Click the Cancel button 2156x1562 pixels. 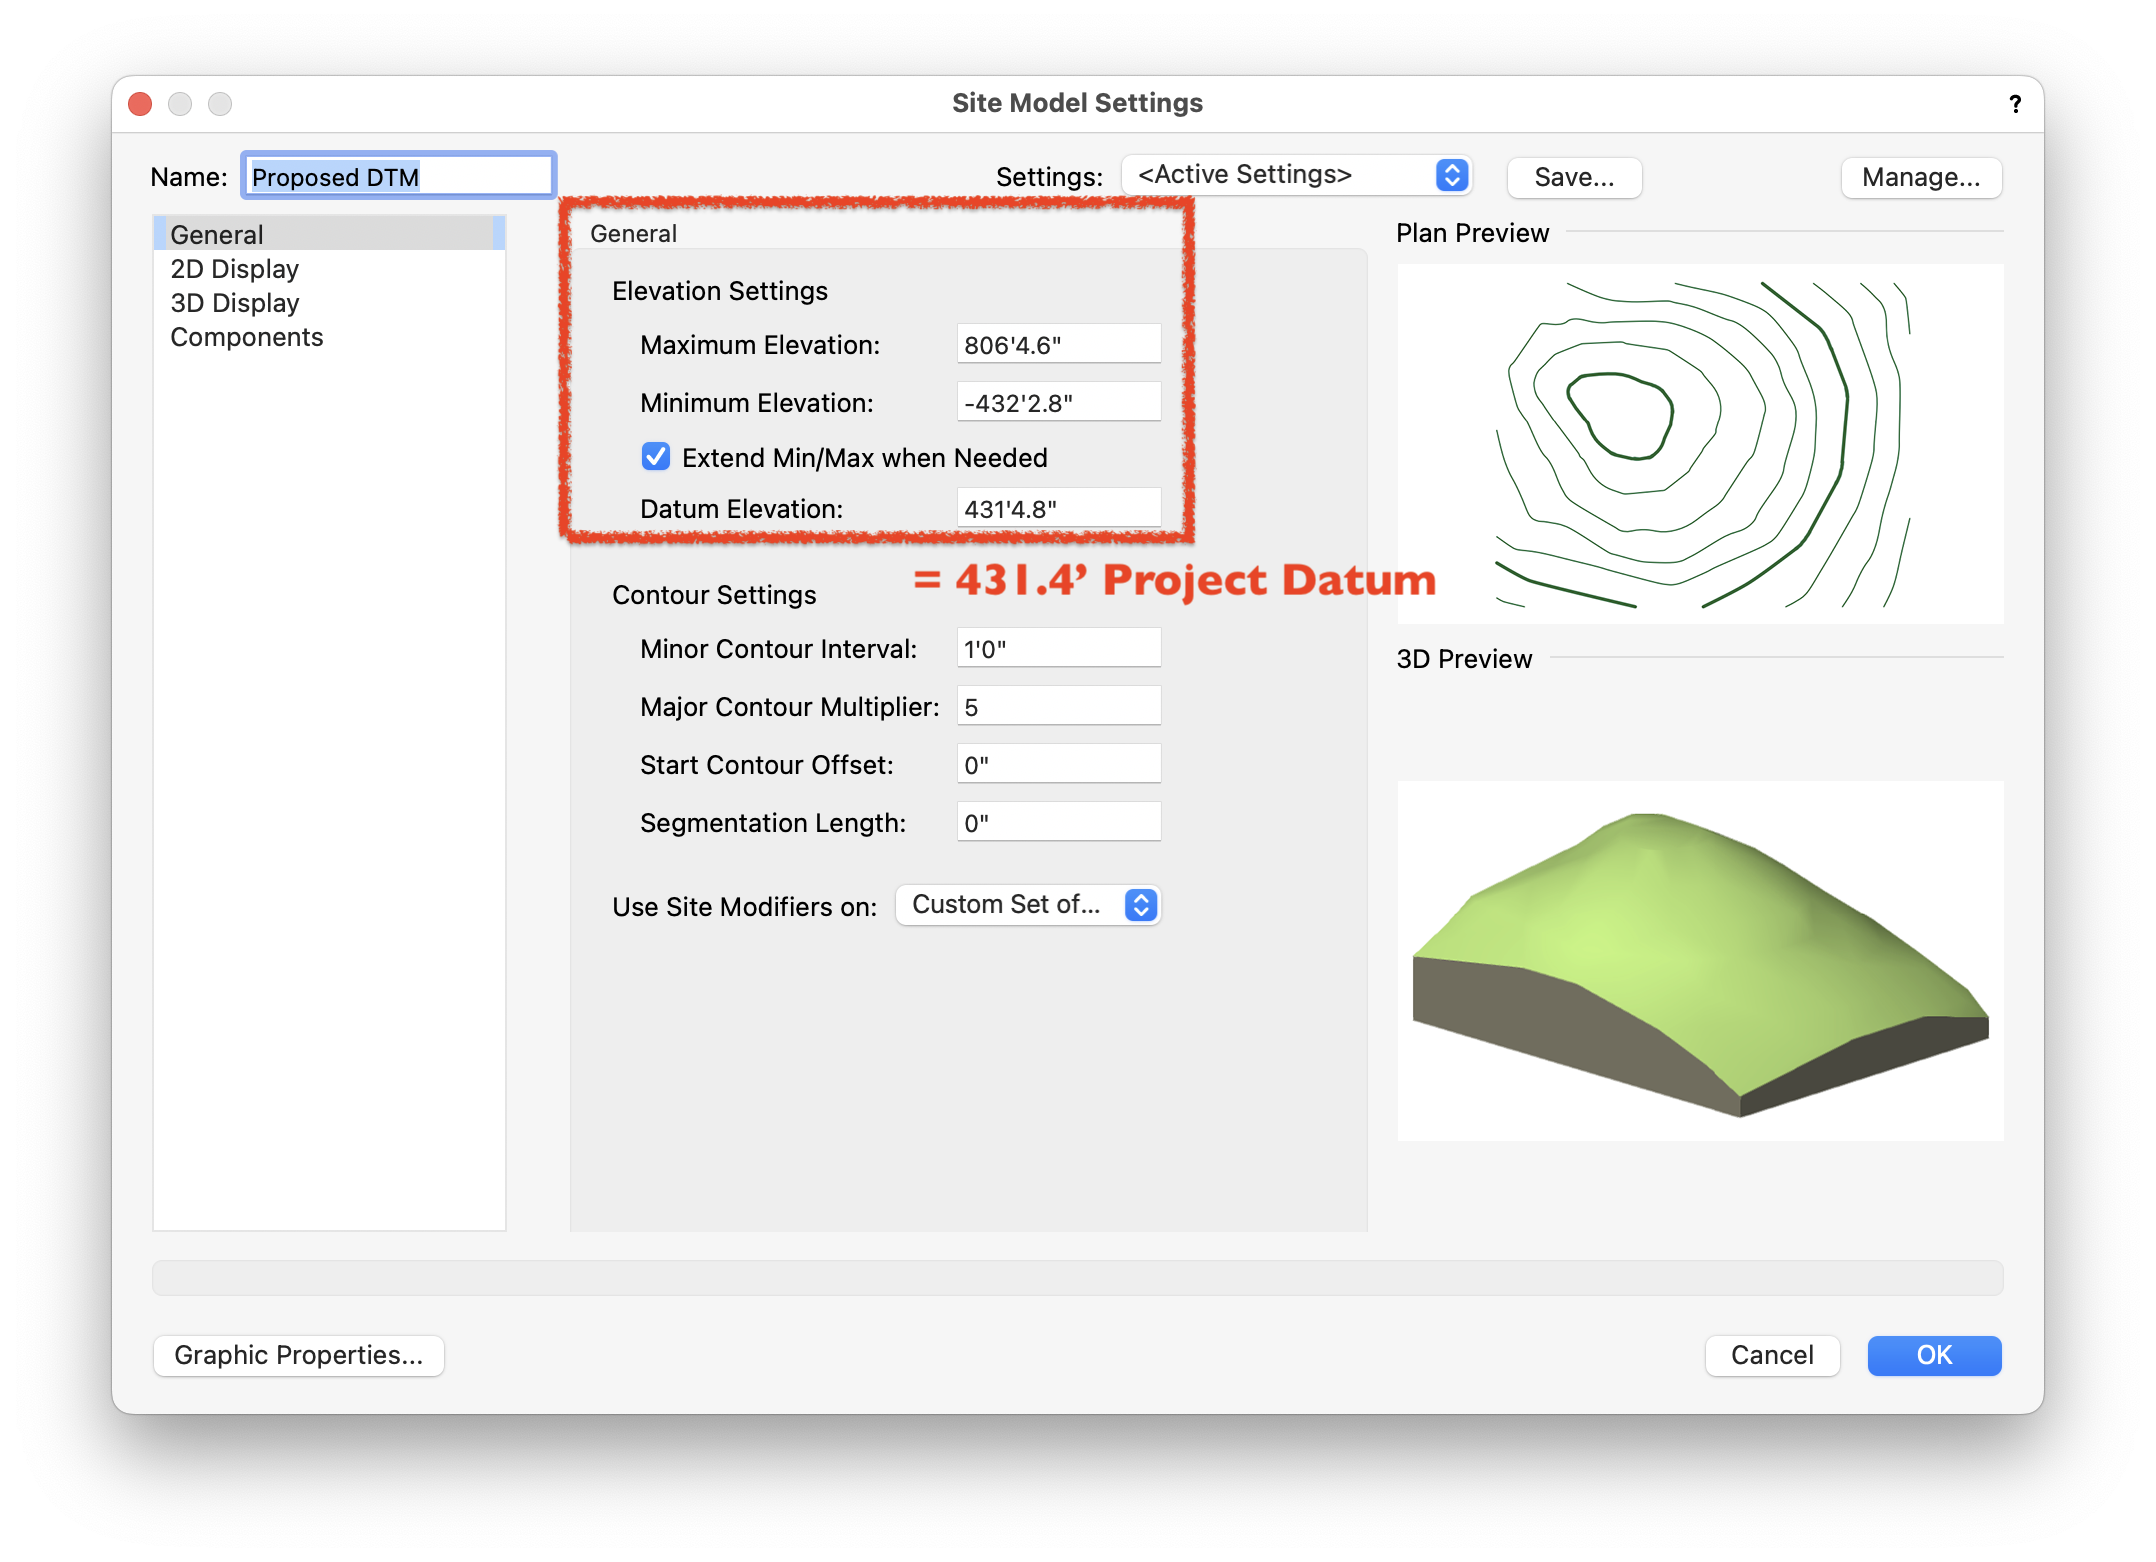point(1771,1355)
